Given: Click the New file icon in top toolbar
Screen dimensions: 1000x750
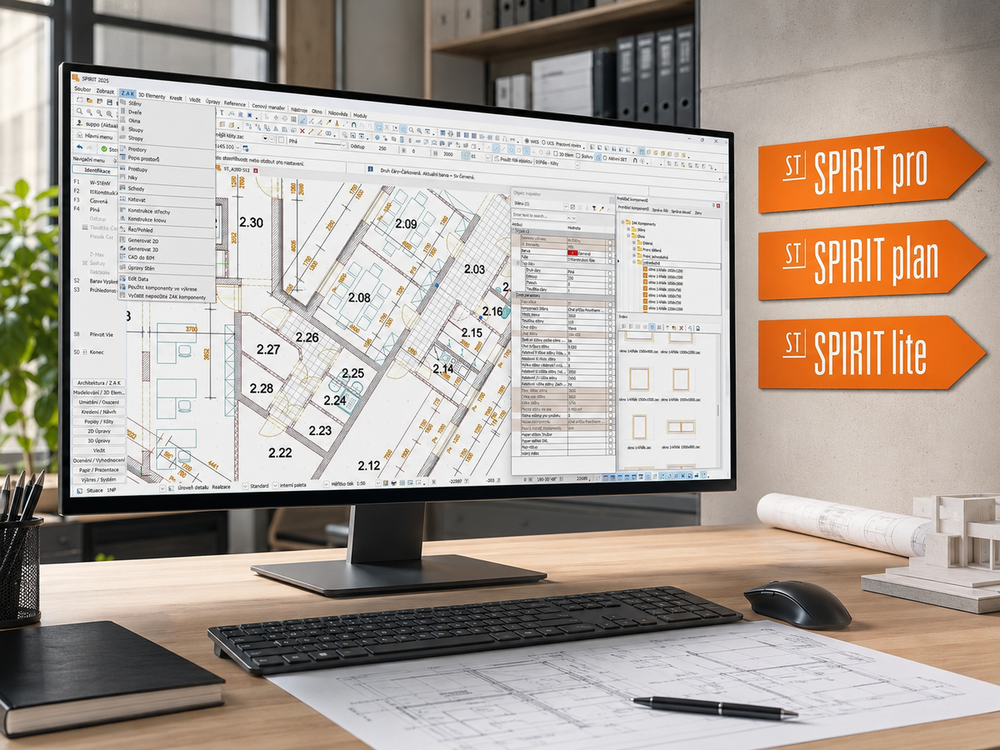Looking at the screenshot, I should (80, 99).
